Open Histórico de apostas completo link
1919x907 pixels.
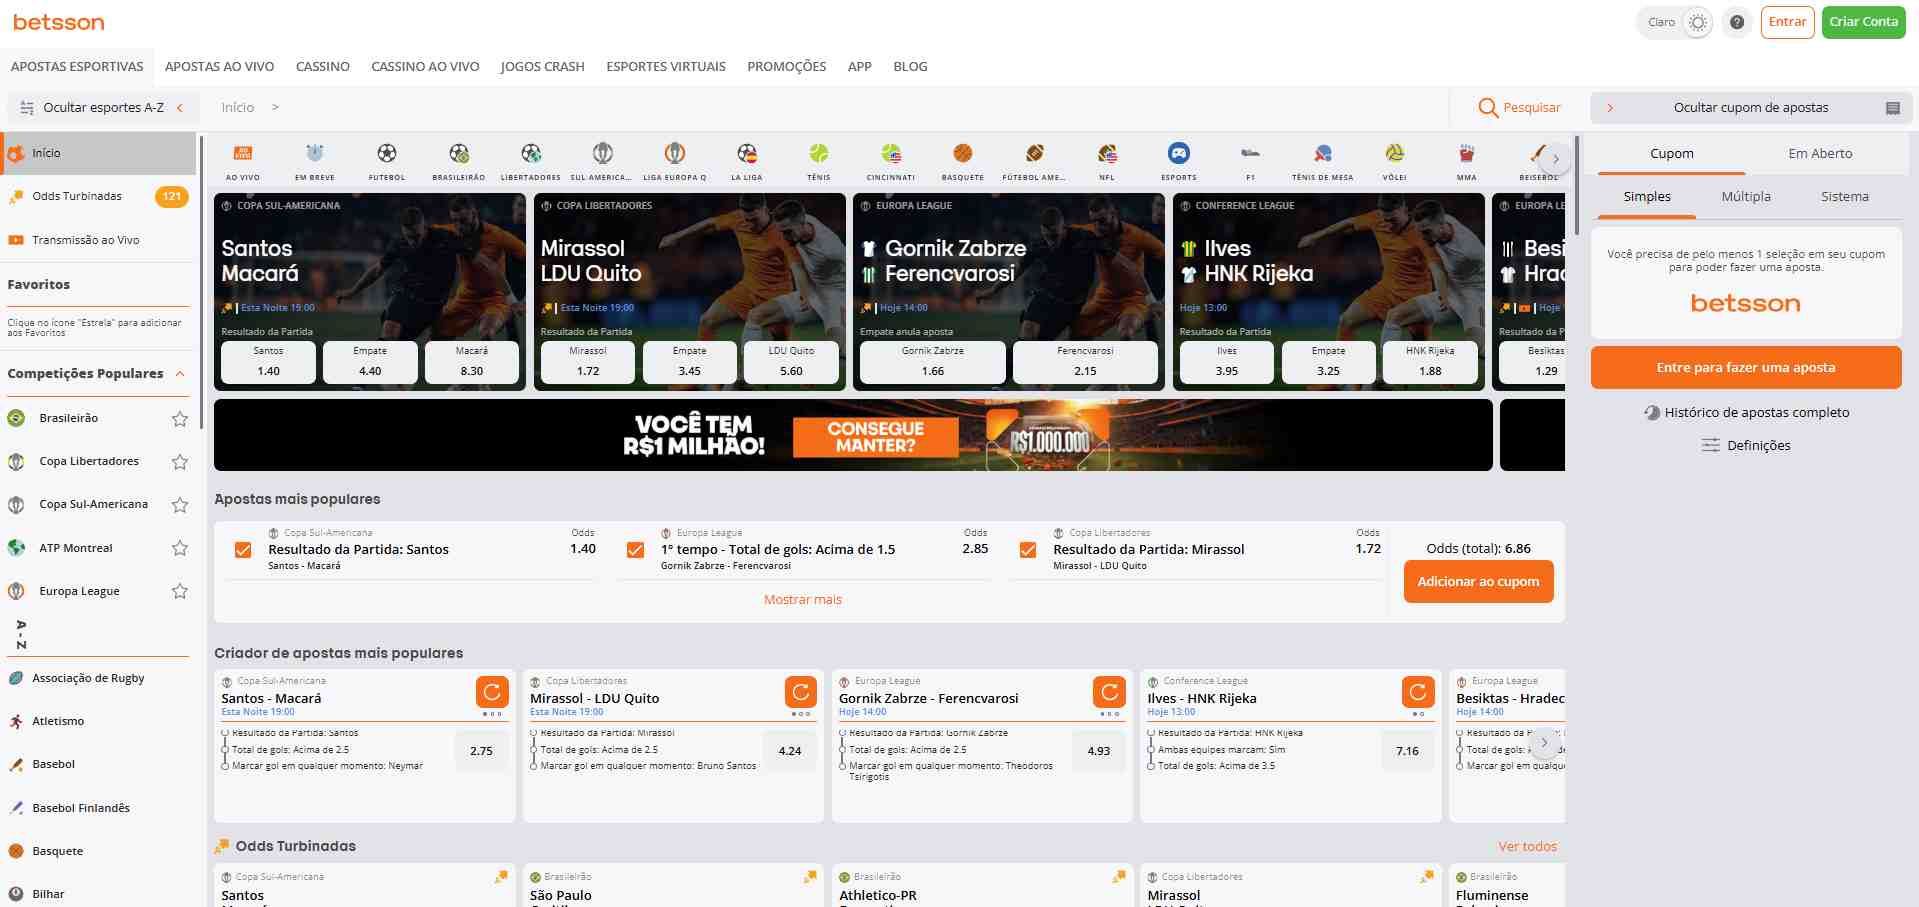pyautogui.click(x=1746, y=413)
